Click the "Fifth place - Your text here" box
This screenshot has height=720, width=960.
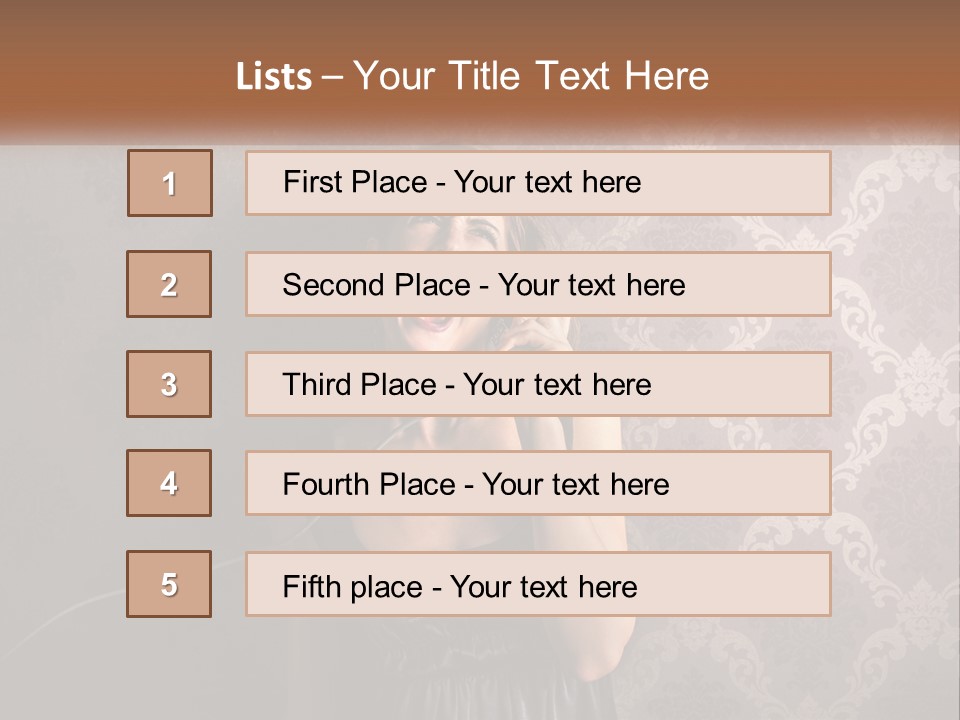pyautogui.click(x=538, y=584)
